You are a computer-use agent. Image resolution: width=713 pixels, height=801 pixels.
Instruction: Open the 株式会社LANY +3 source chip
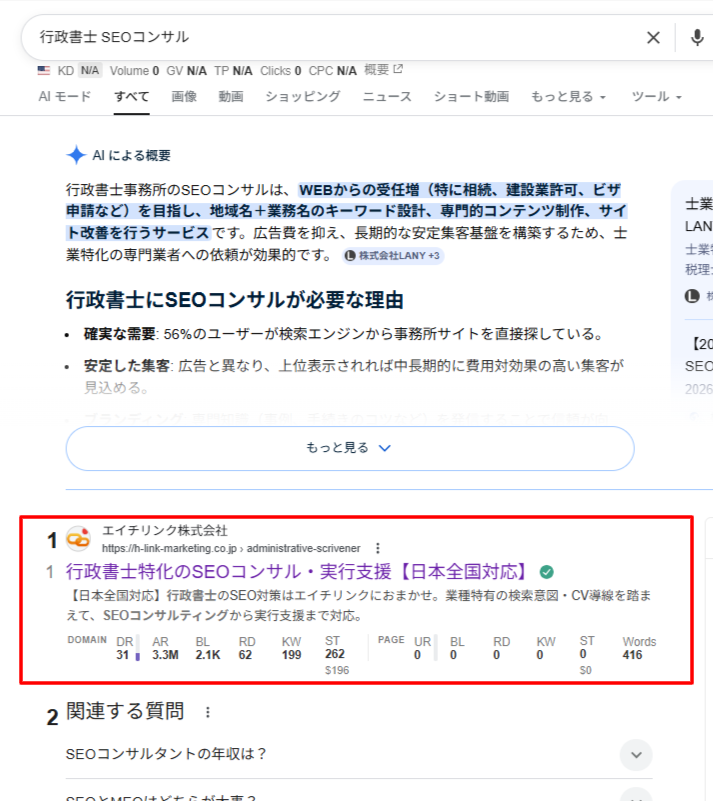point(393,255)
